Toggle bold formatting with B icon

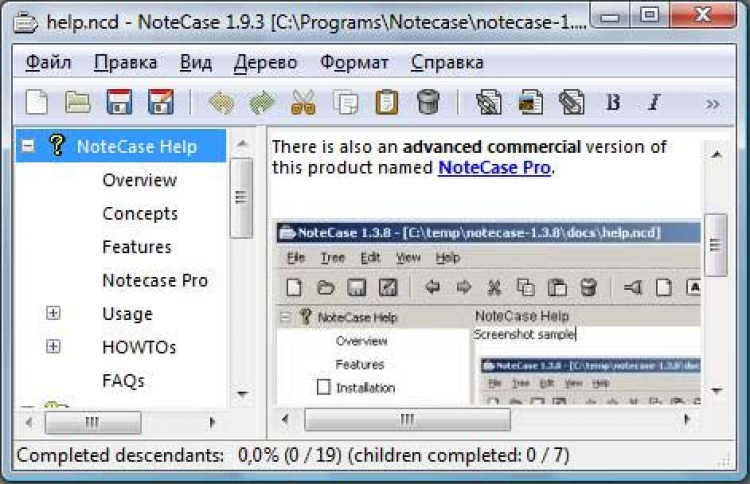[613, 102]
